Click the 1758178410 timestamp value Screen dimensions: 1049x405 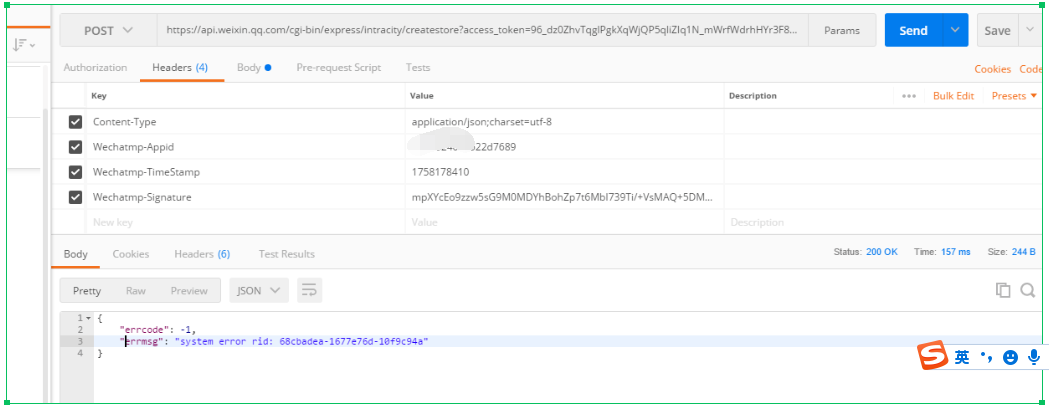click(x=440, y=172)
